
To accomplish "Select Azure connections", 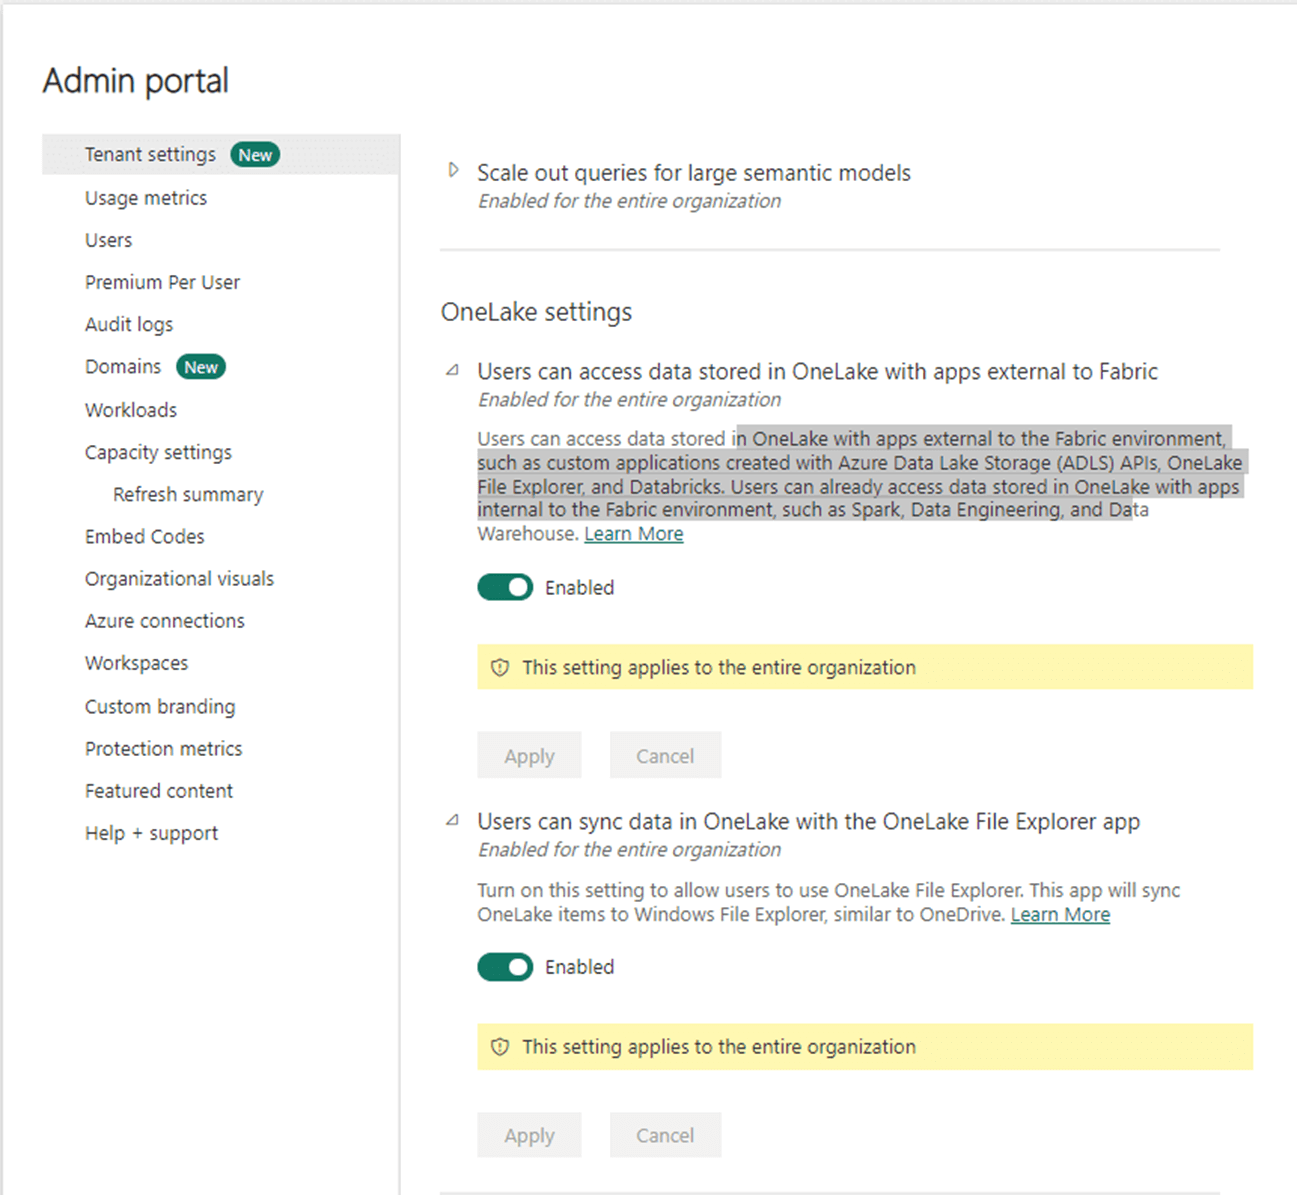I will pos(165,621).
